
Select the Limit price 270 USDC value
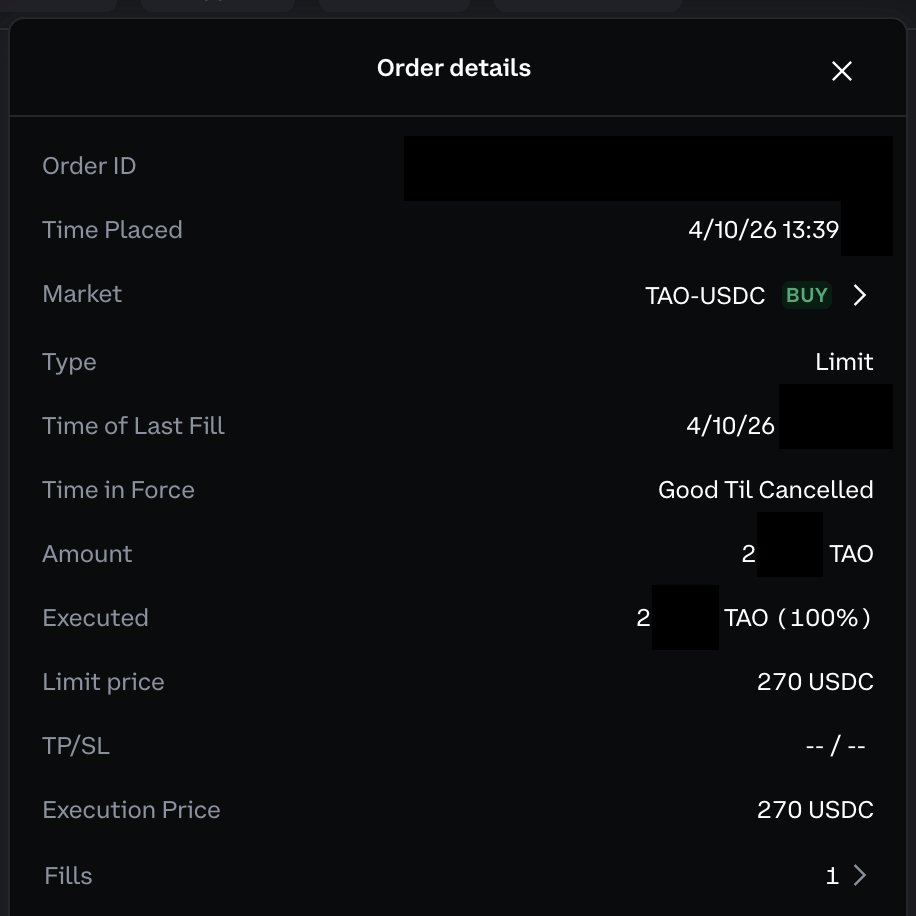pos(815,682)
